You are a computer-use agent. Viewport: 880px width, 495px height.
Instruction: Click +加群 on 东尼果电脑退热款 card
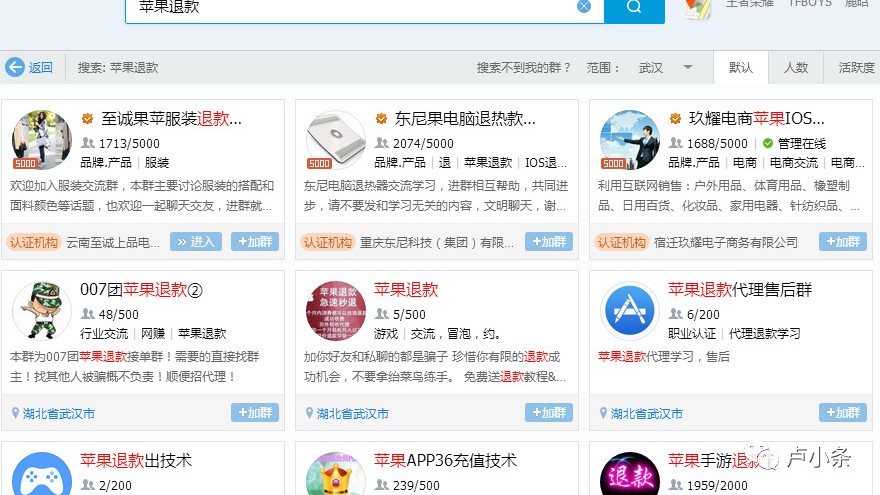tap(549, 241)
